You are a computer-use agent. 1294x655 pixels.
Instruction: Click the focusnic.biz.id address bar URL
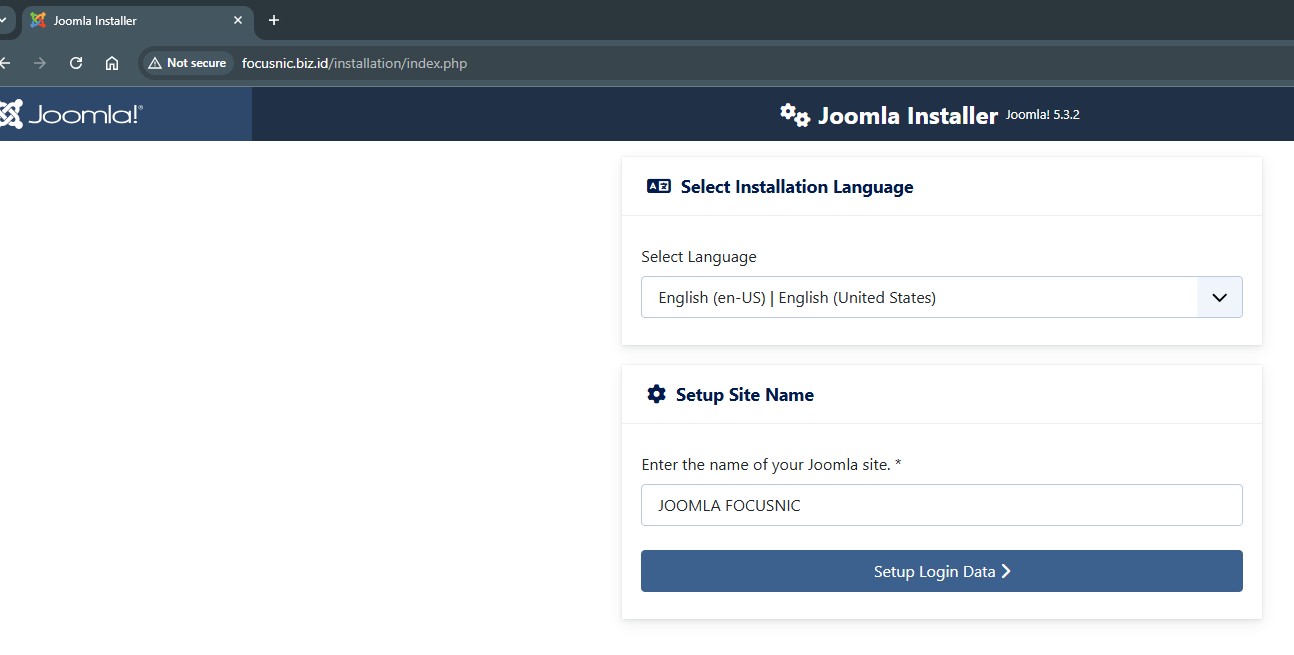[x=354, y=63]
